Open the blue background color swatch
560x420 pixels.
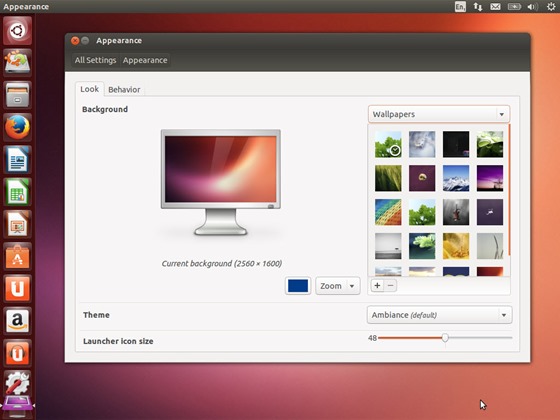coord(298,286)
